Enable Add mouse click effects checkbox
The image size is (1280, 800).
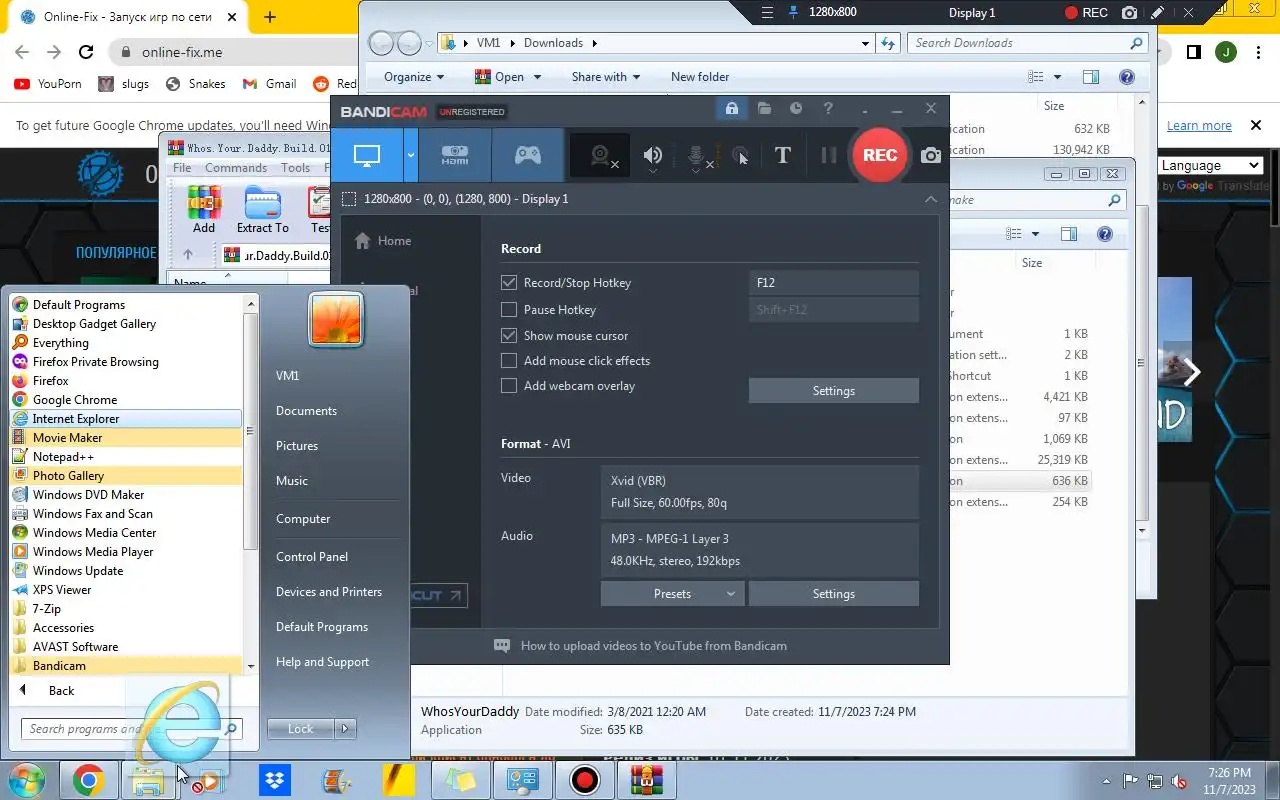(x=509, y=361)
